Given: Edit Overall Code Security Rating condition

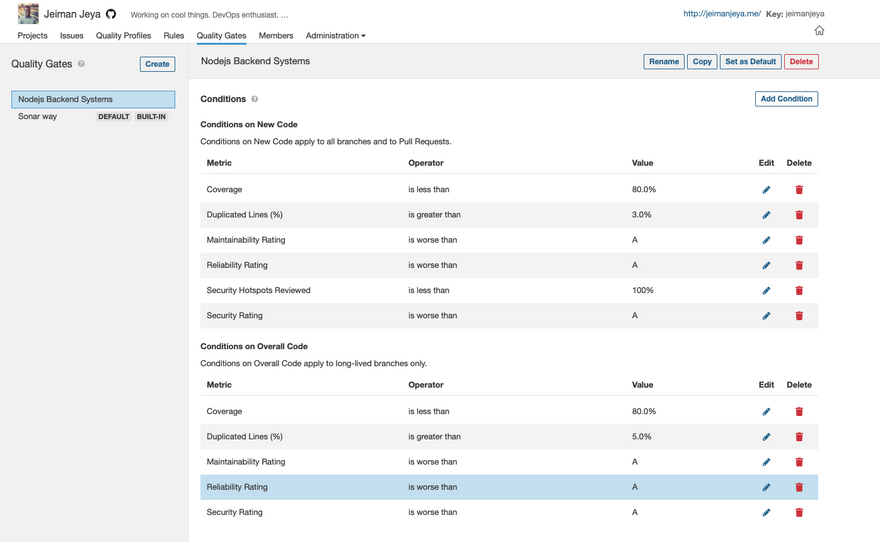Looking at the screenshot, I should 766,513.
